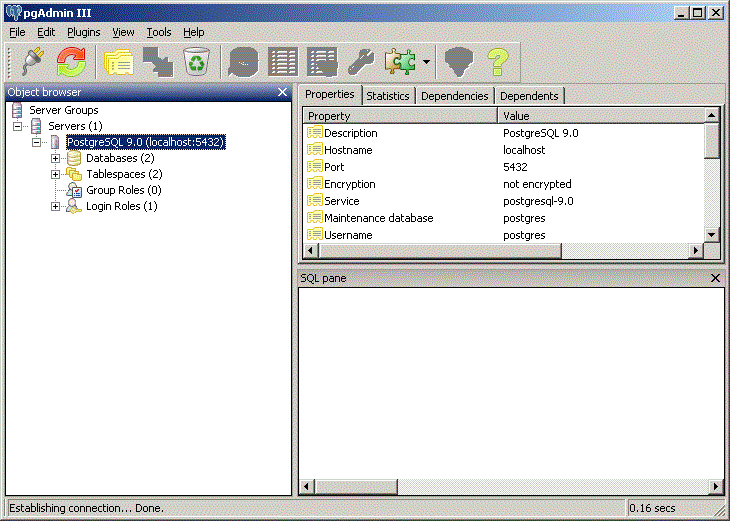Open the Plugins menu
Image resolution: width=730 pixels, height=521 pixels.
pyautogui.click(x=84, y=32)
